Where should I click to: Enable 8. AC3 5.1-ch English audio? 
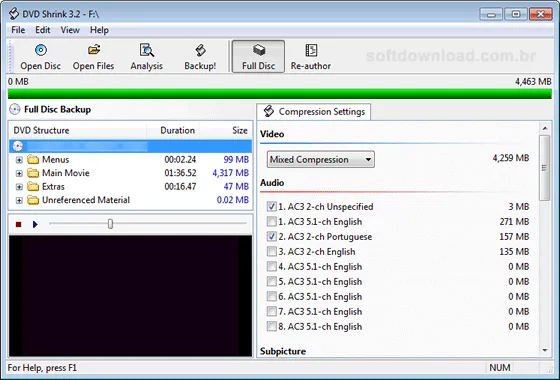pyautogui.click(x=271, y=326)
